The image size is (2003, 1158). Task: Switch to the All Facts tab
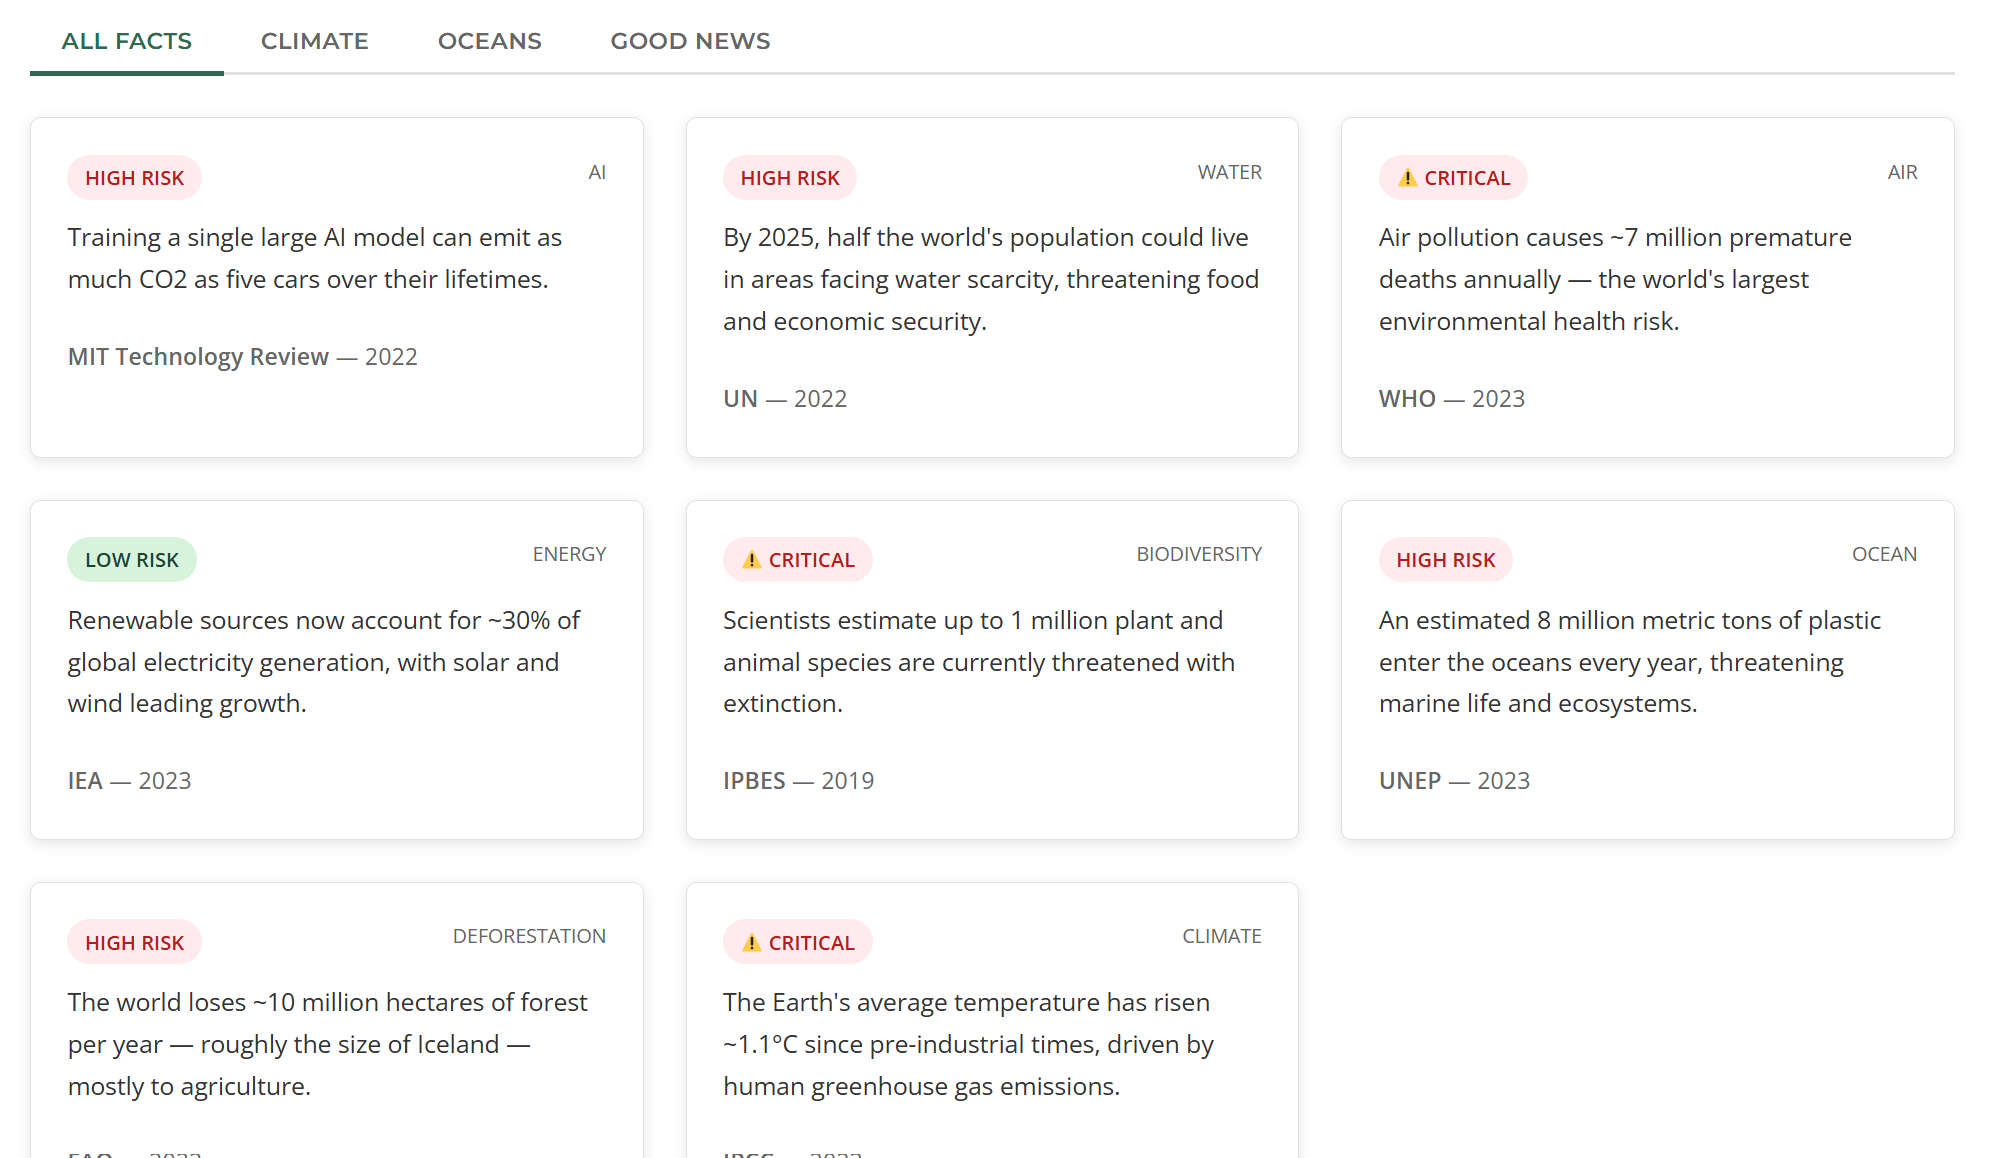pyautogui.click(x=126, y=41)
